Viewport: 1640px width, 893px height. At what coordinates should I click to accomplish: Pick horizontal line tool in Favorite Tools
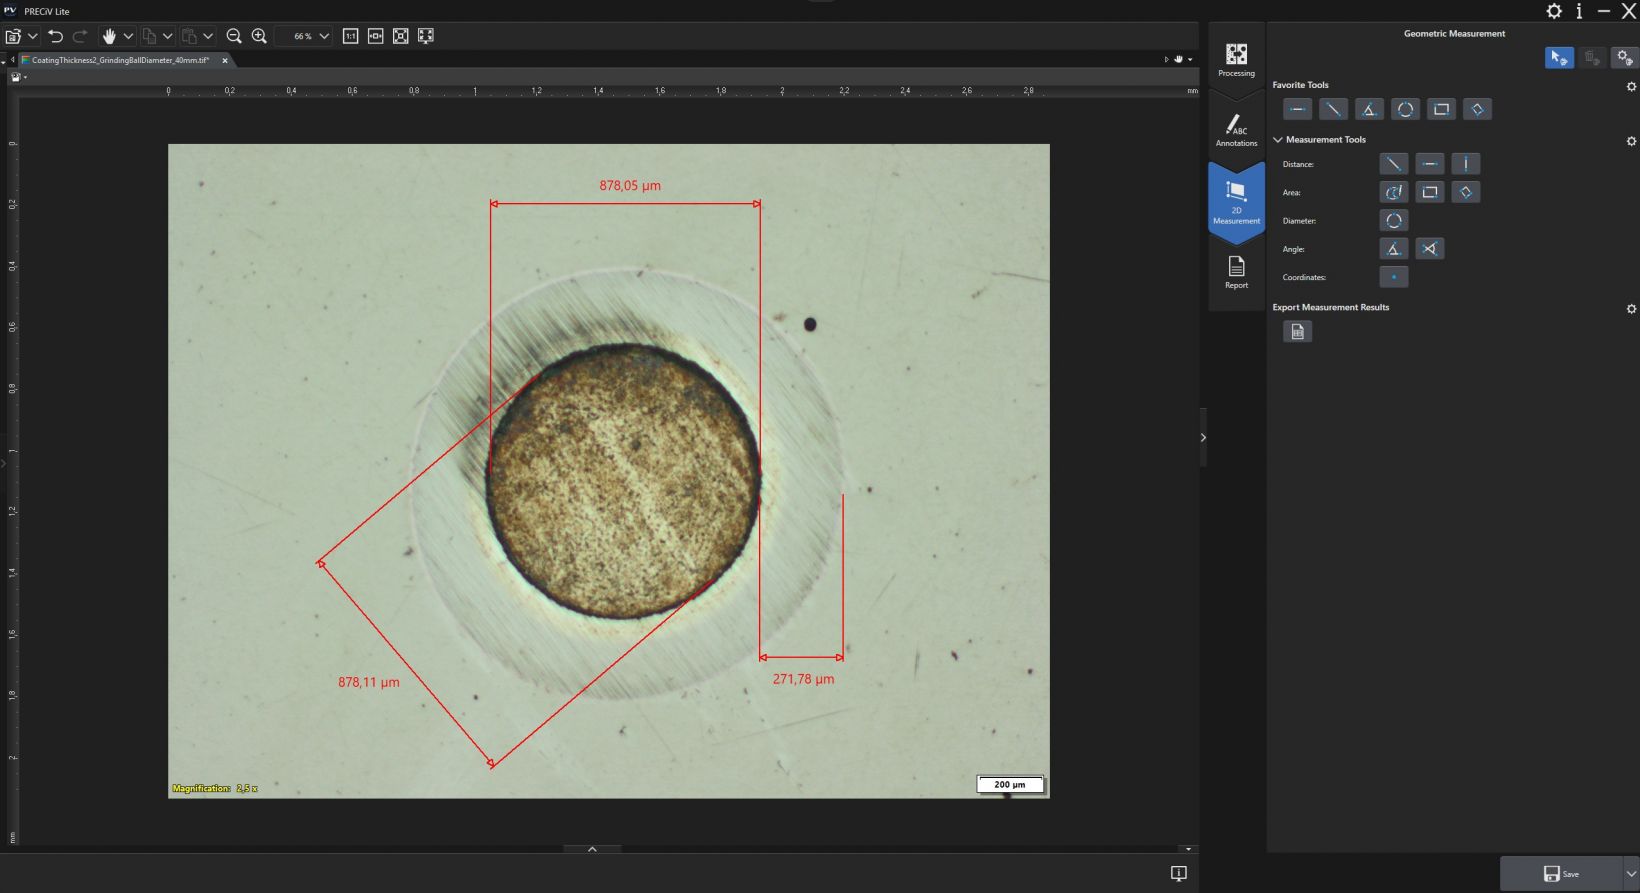coord(1297,109)
